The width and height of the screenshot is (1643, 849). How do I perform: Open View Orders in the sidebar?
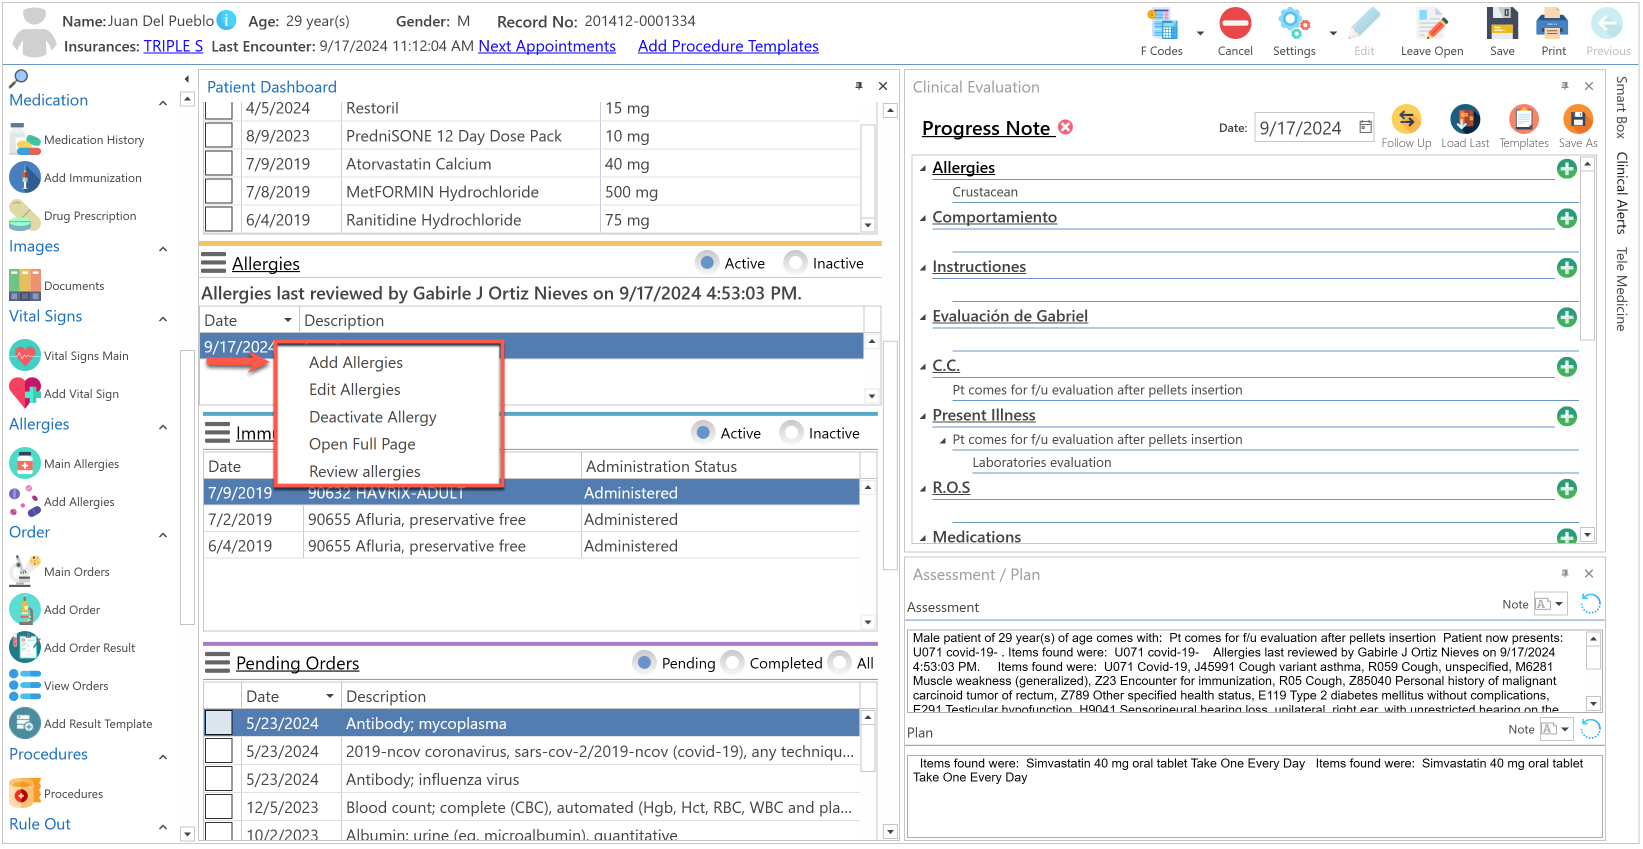(58, 686)
